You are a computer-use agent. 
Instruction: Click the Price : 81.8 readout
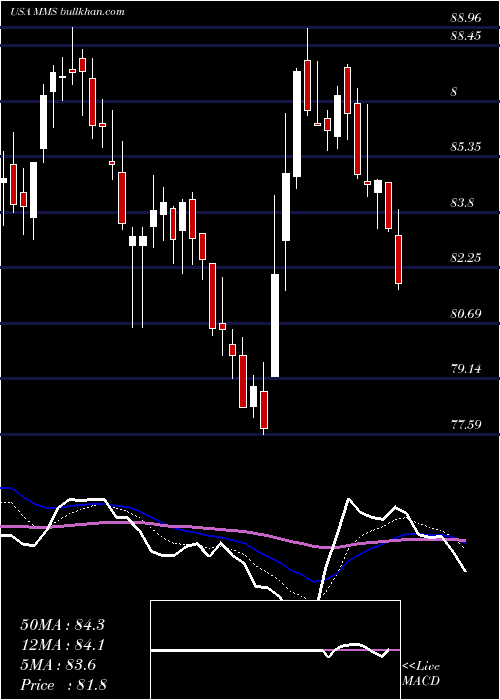click(62, 685)
